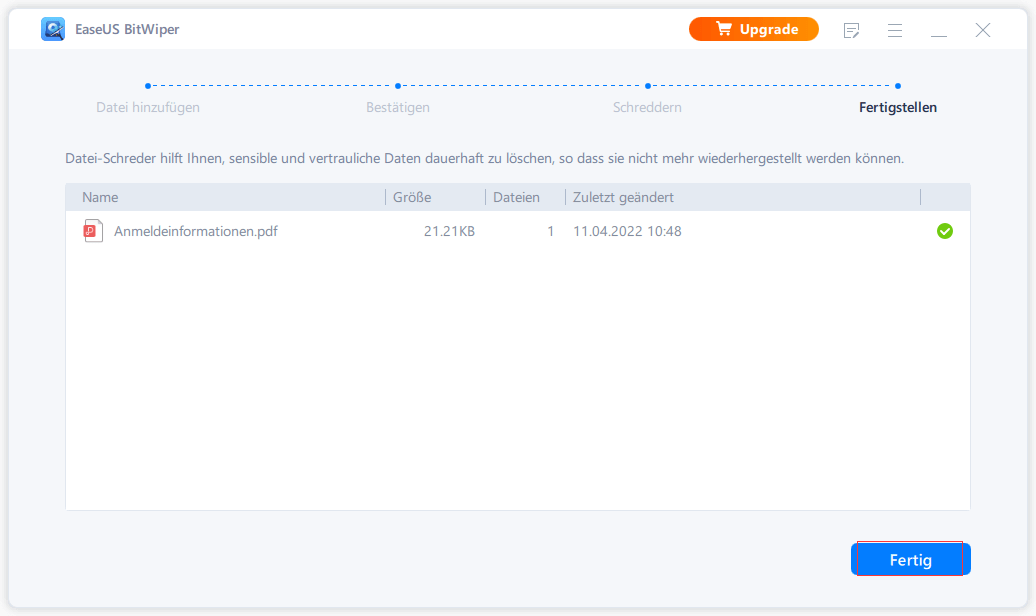This screenshot has width=1036, height=616.
Task: Sort by the Name column header
Action: [x=225, y=197]
